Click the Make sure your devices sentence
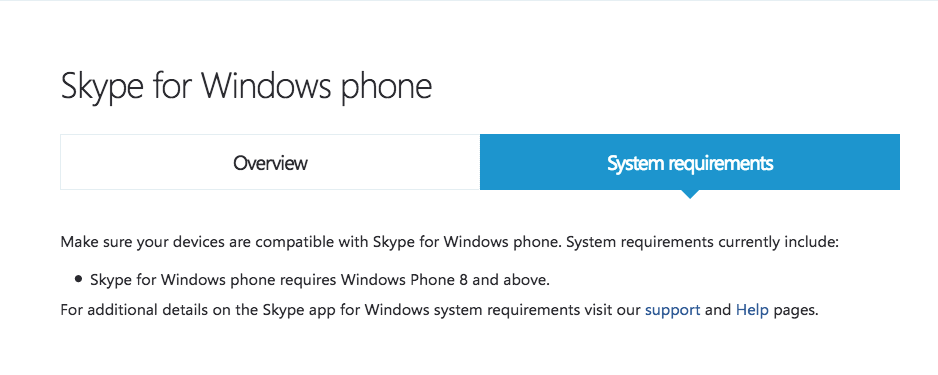The width and height of the screenshot is (938, 375). pos(450,243)
